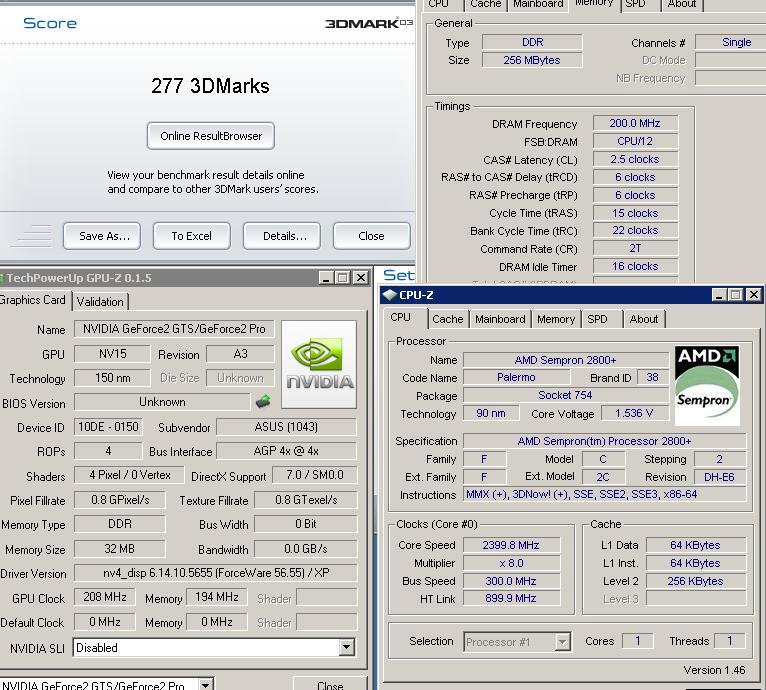Click the Revision value DH-E6

(719, 477)
